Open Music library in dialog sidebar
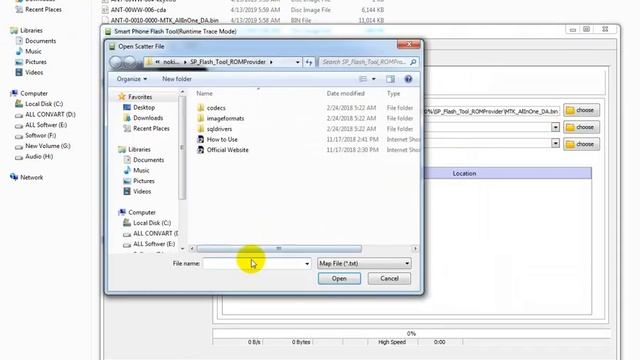 (141, 171)
